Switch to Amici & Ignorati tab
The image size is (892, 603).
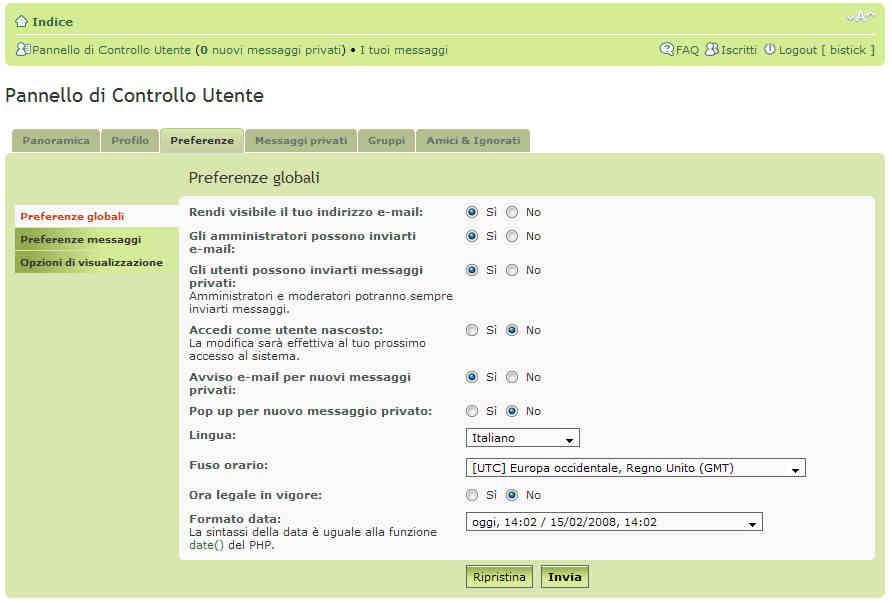click(x=473, y=141)
